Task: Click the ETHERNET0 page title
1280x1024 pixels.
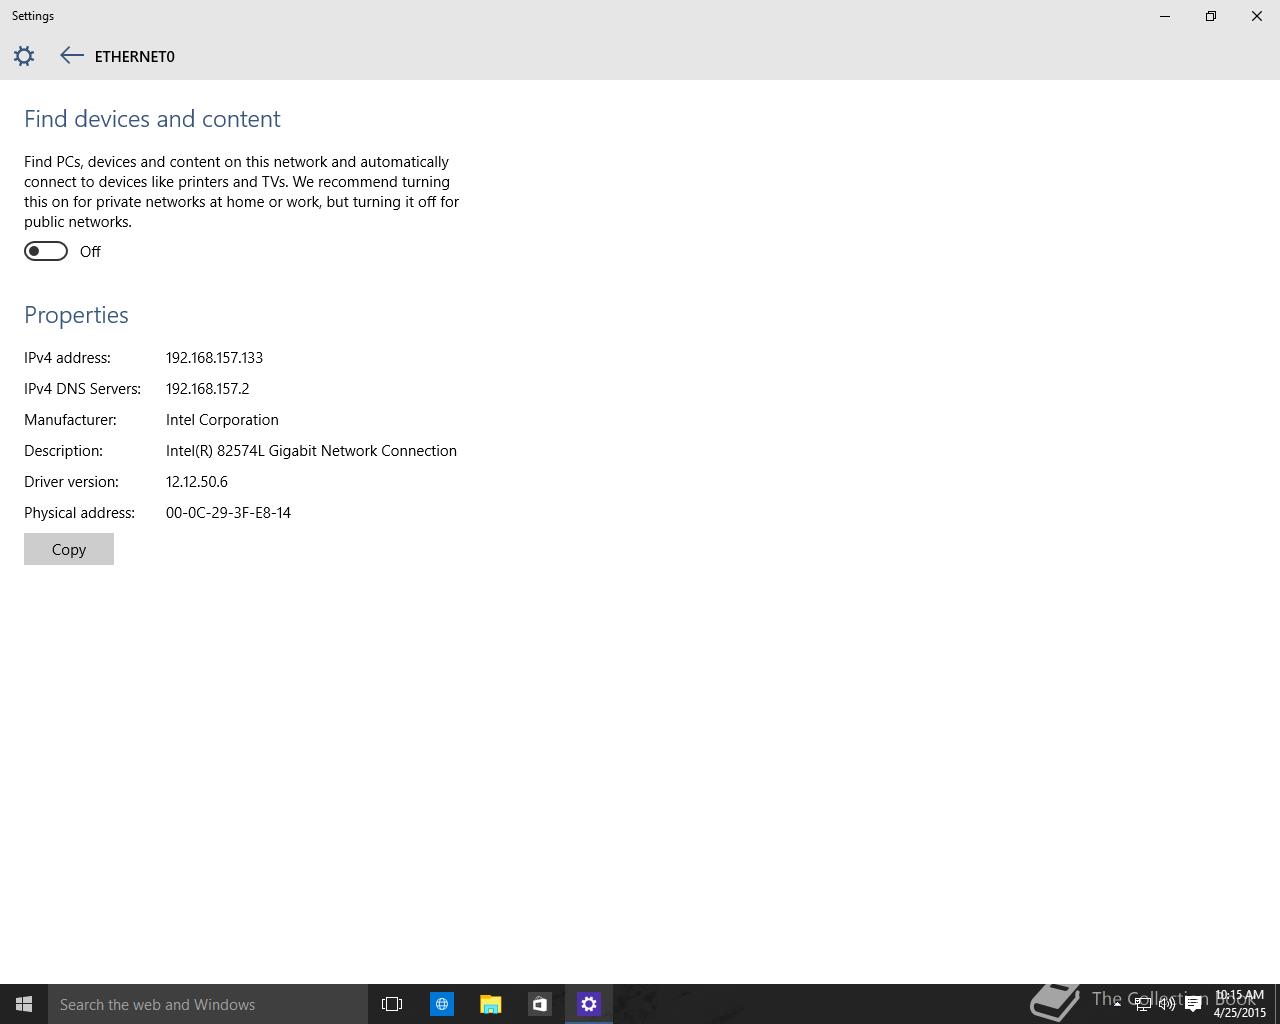Action: click(135, 57)
